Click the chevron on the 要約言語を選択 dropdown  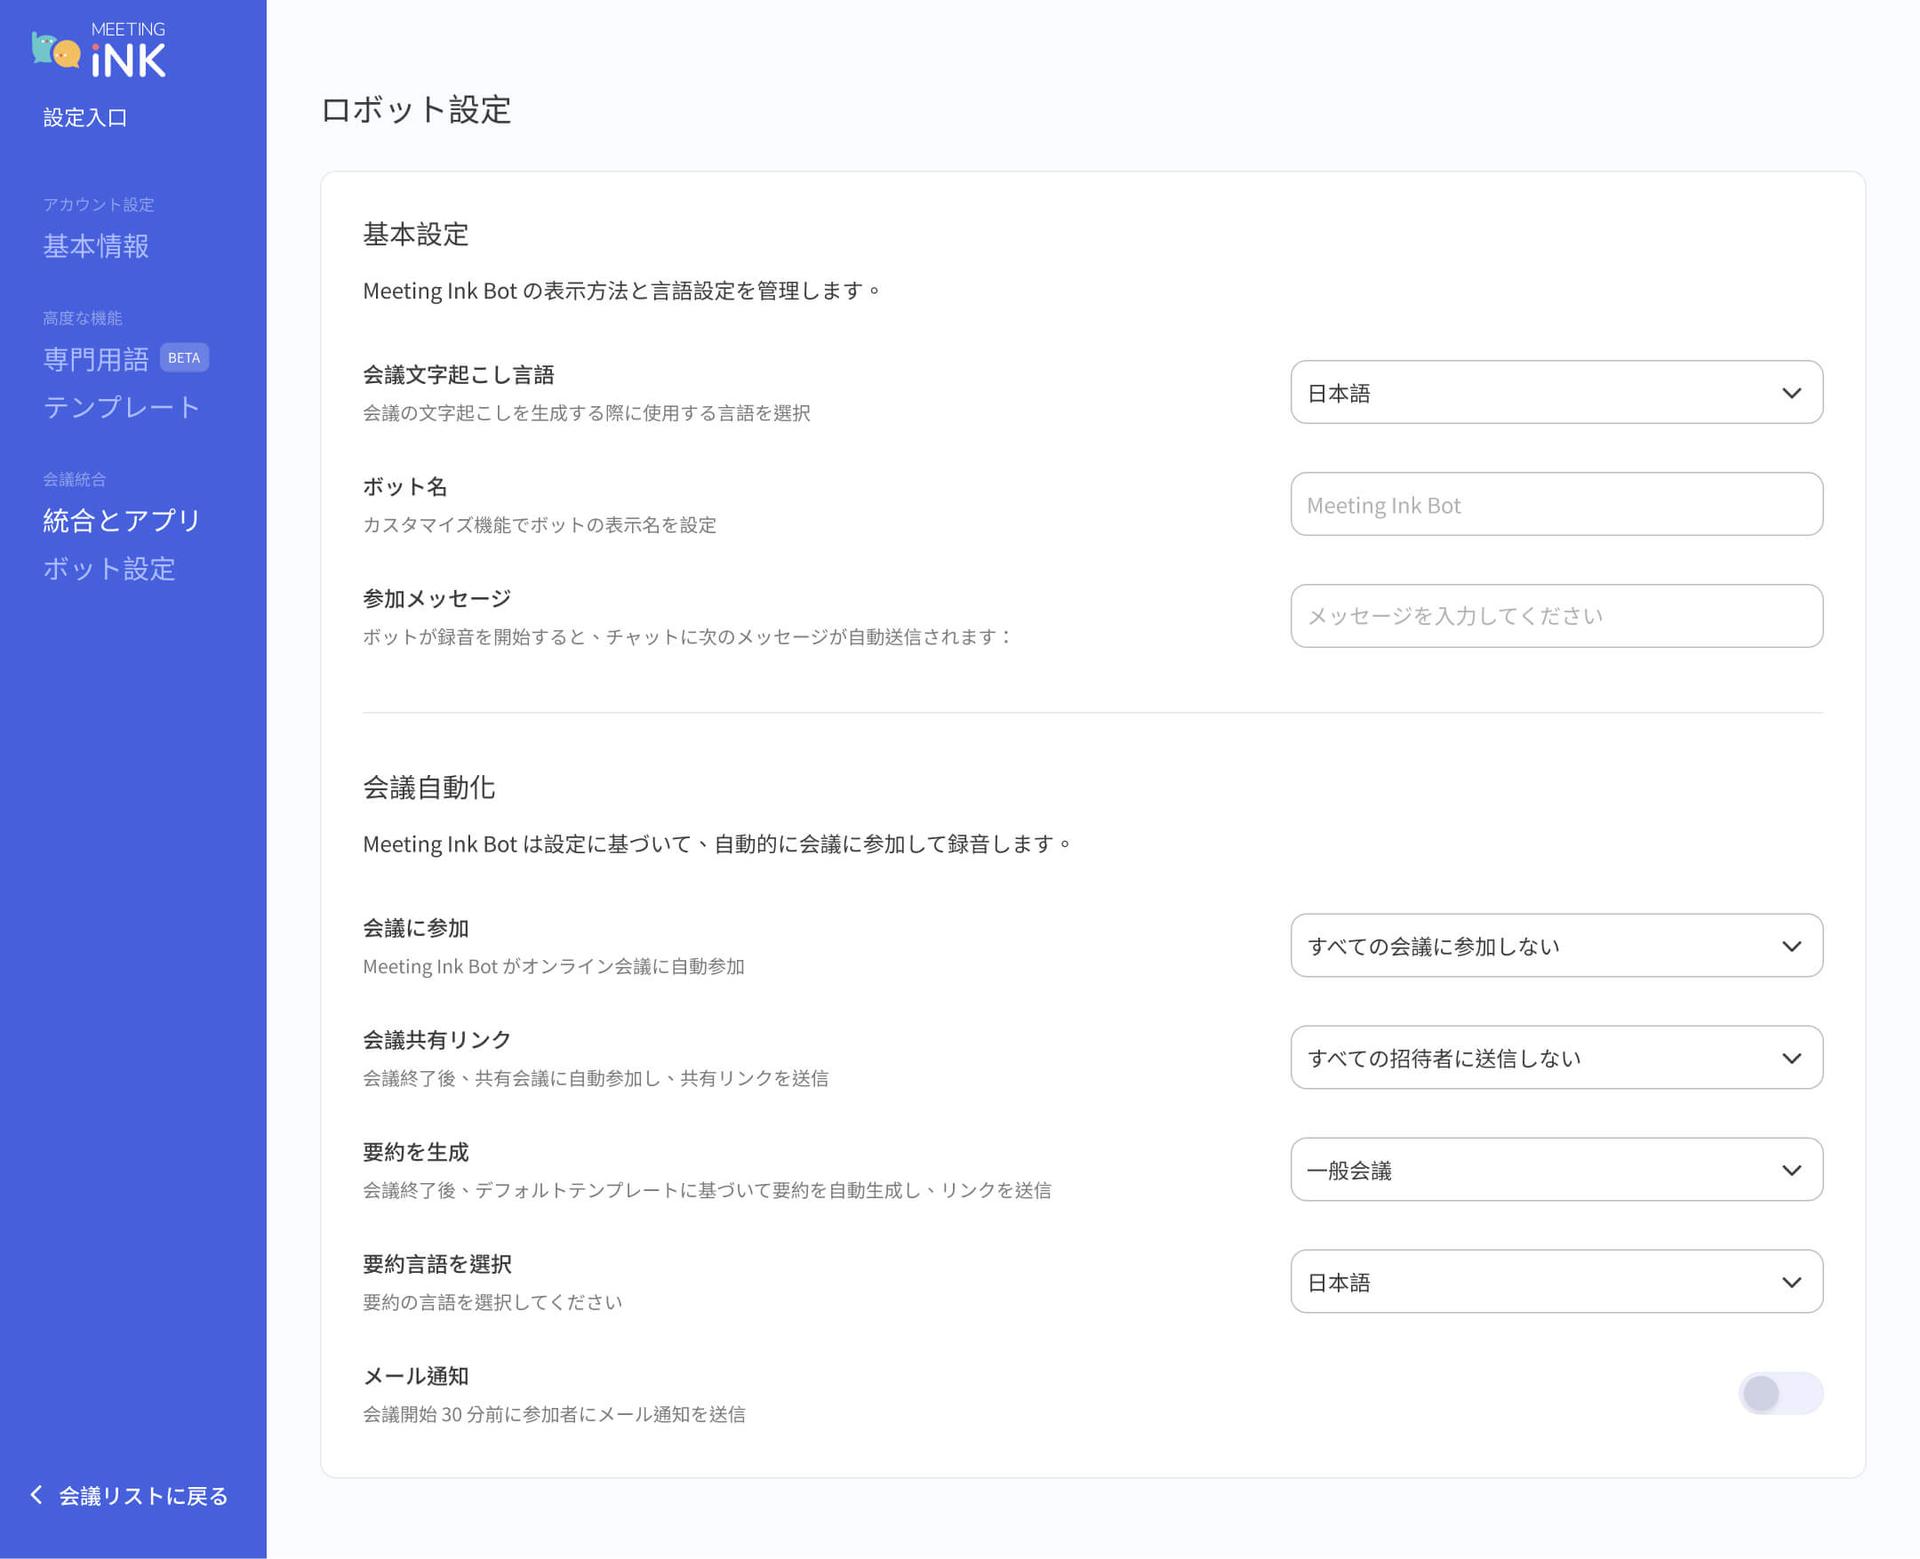coord(1791,1282)
